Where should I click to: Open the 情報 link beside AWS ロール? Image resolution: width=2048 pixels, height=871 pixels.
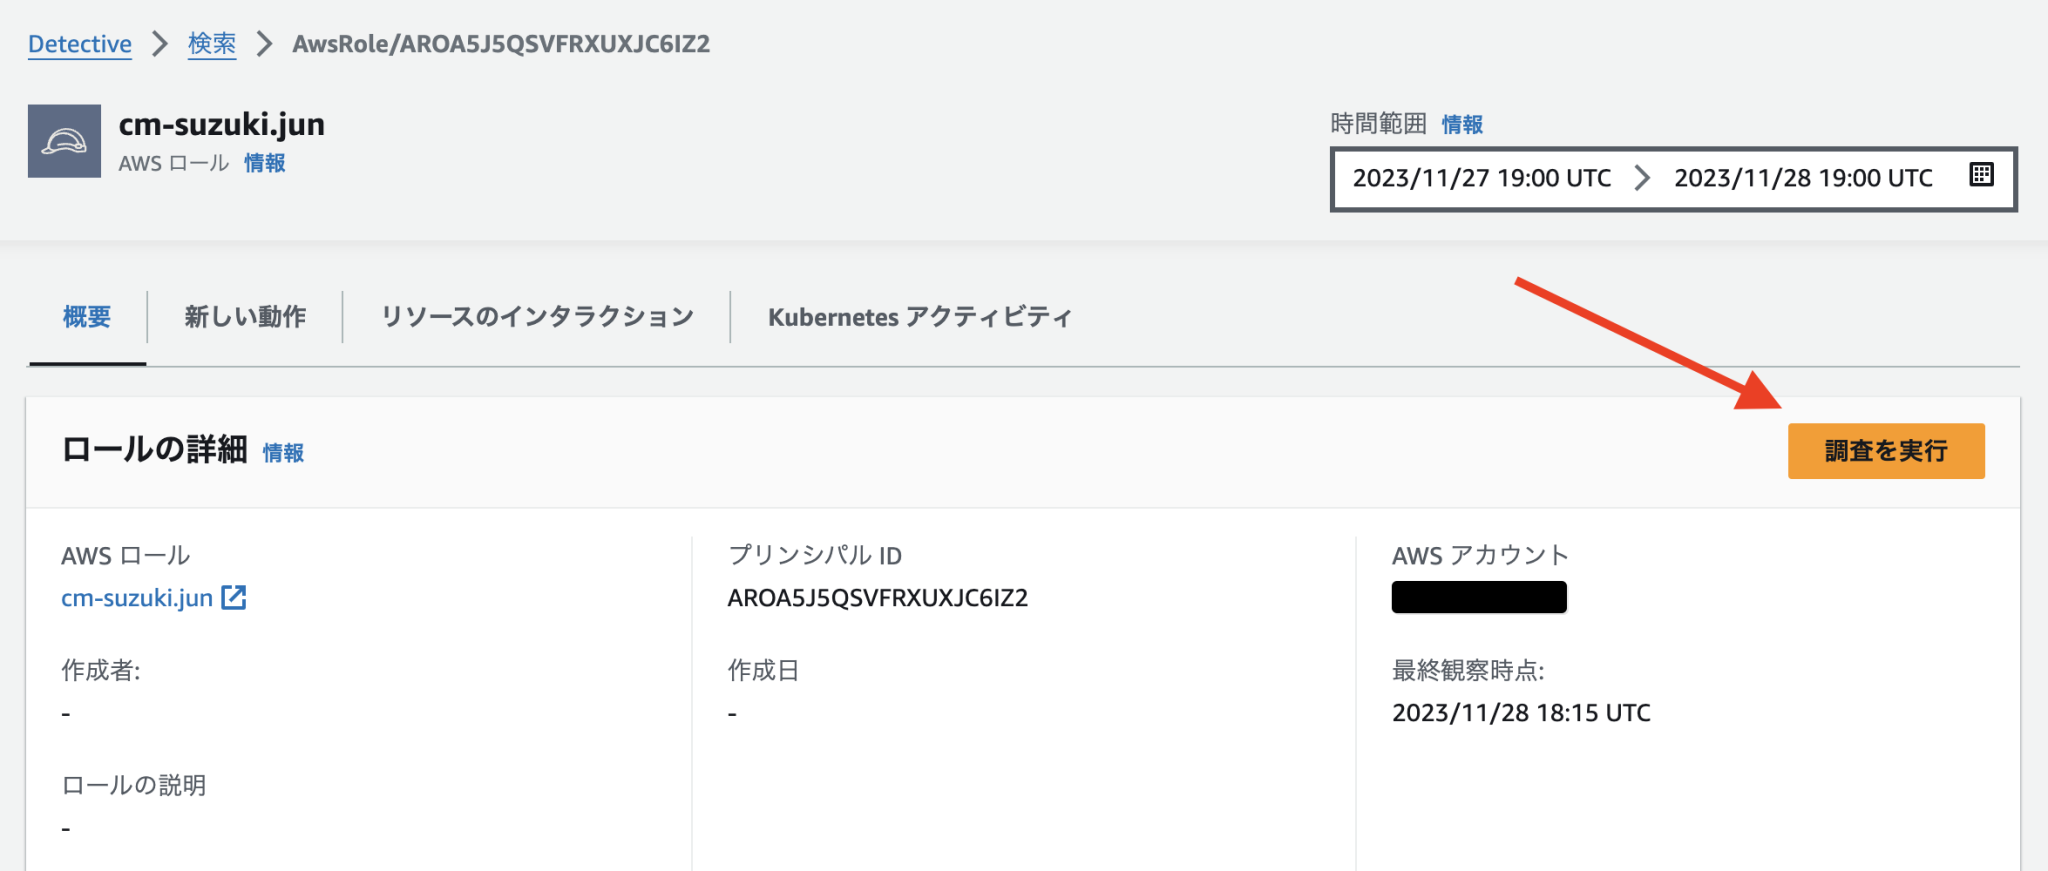(264, 162)
